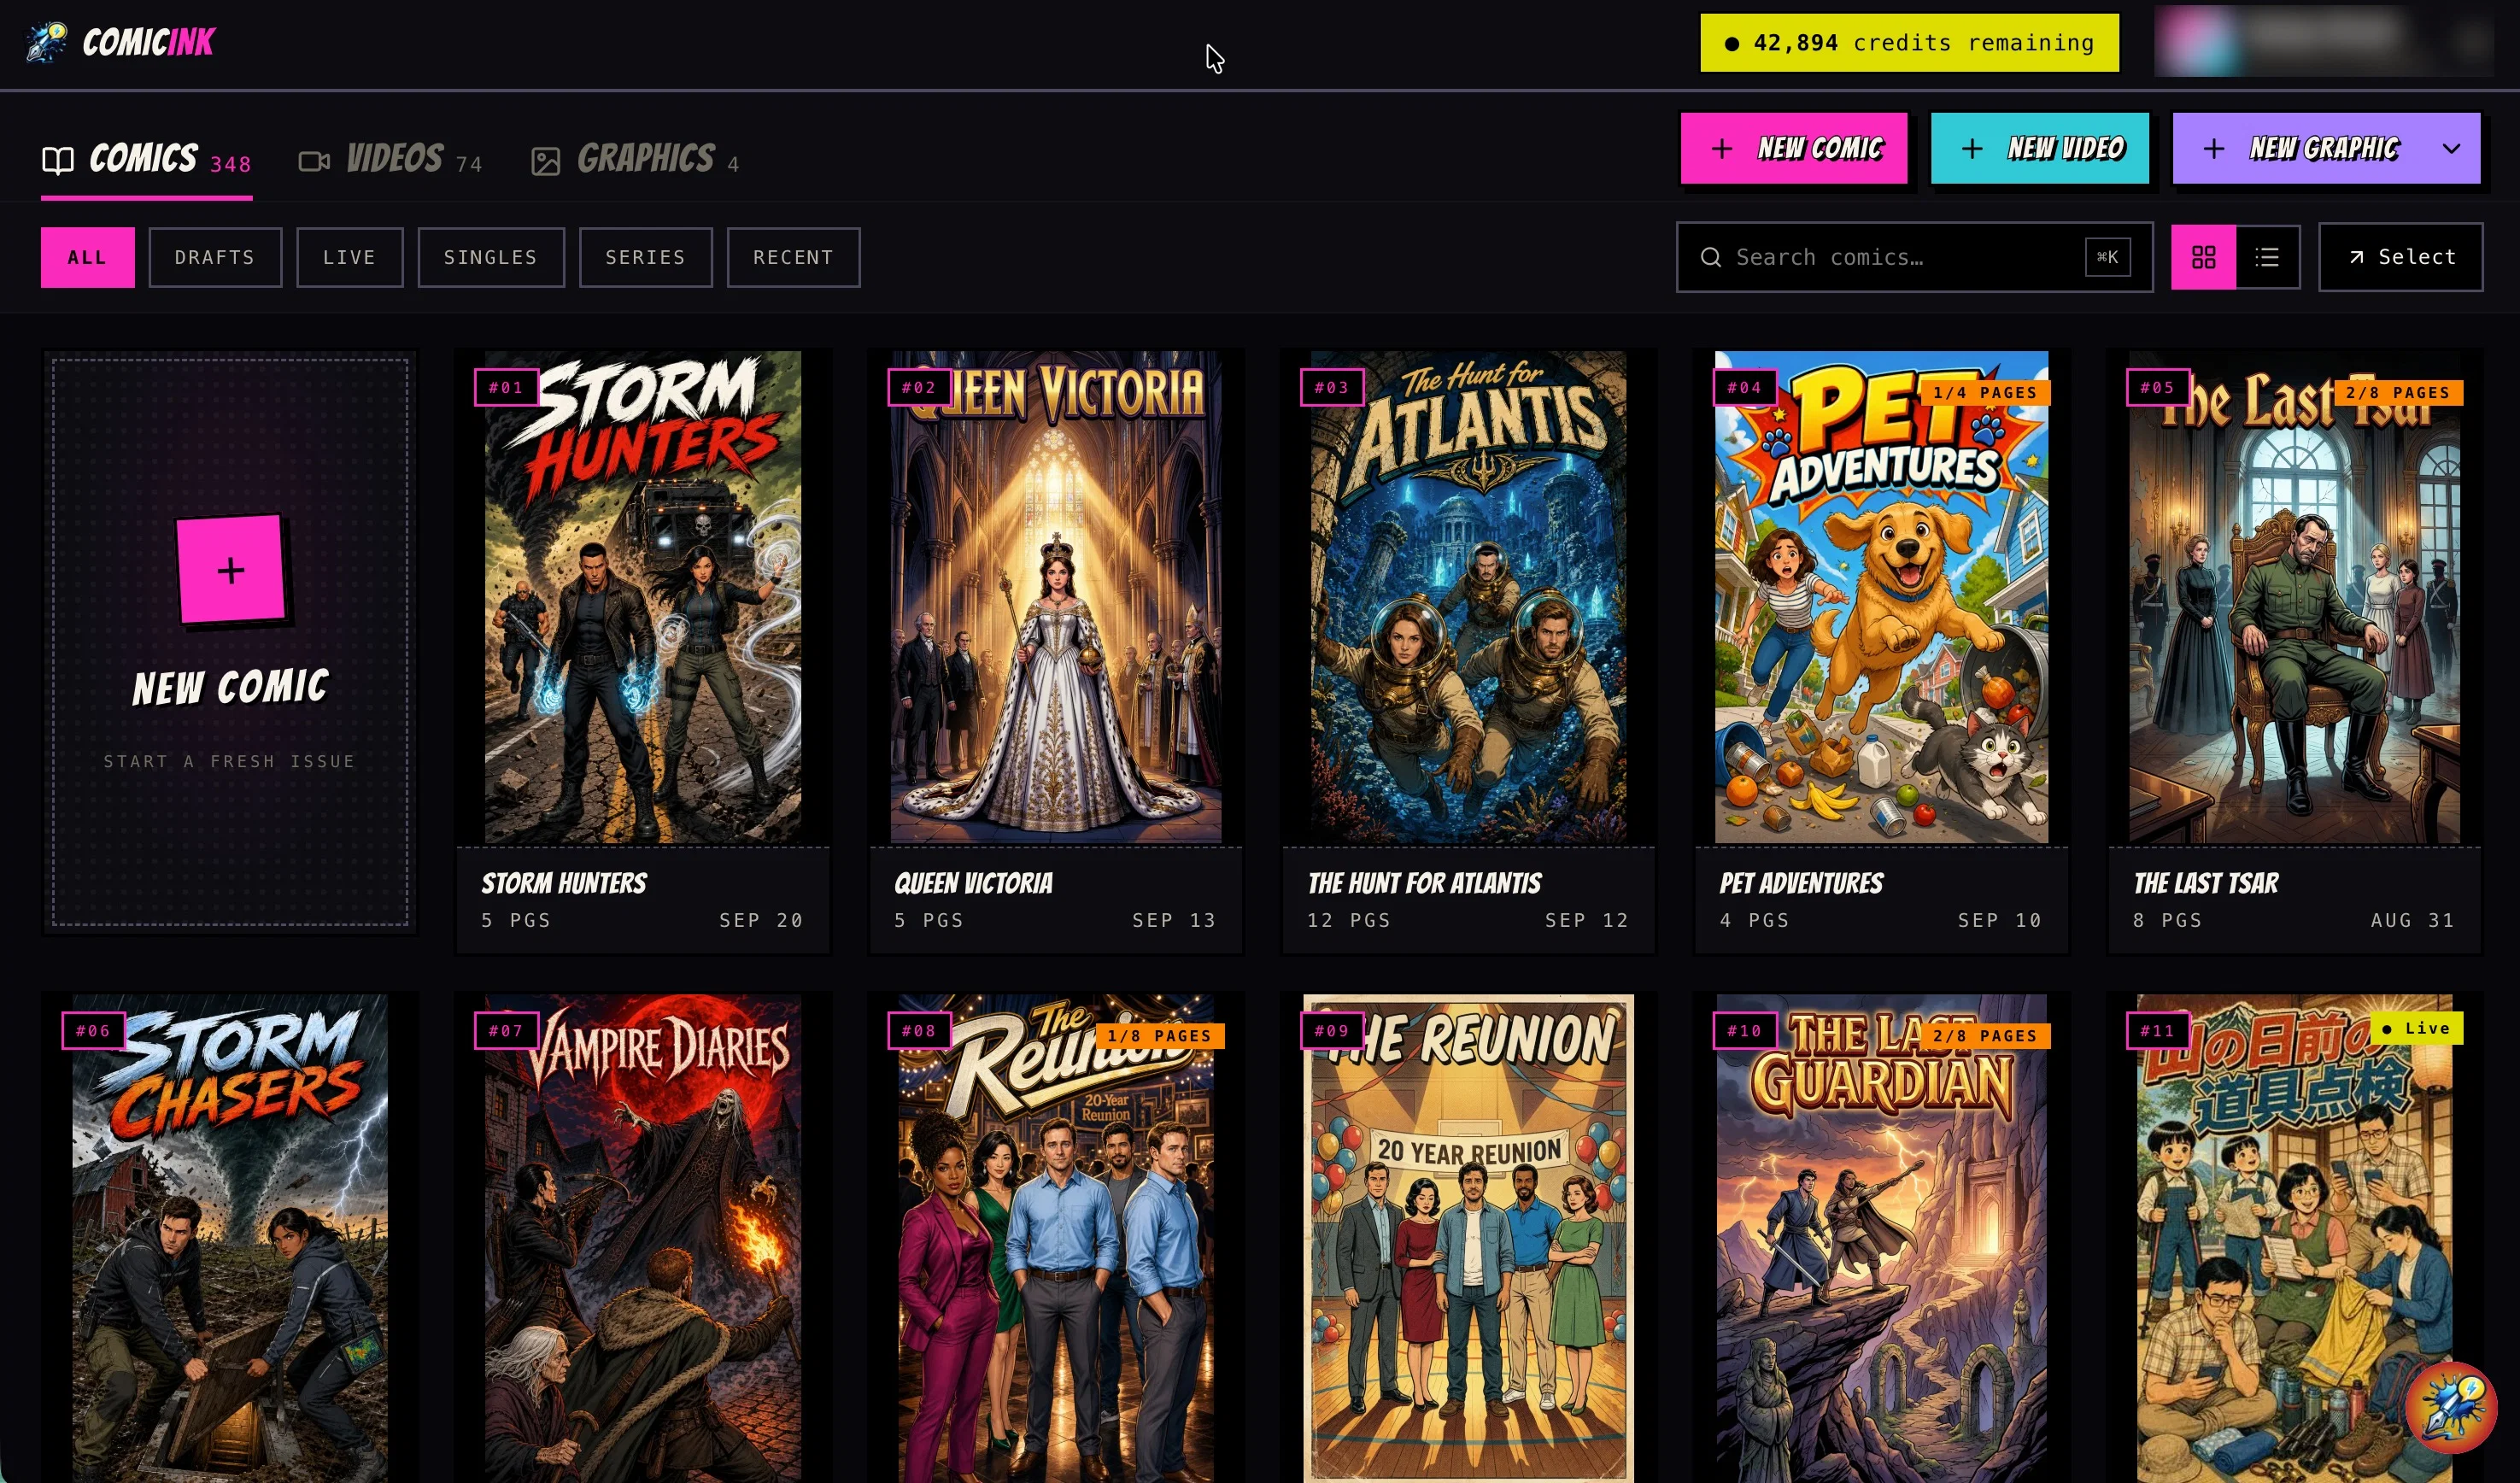Click the #06 badge on Storm Chasers
The image size is (2520, 1483).
(x=93, y=1030)
